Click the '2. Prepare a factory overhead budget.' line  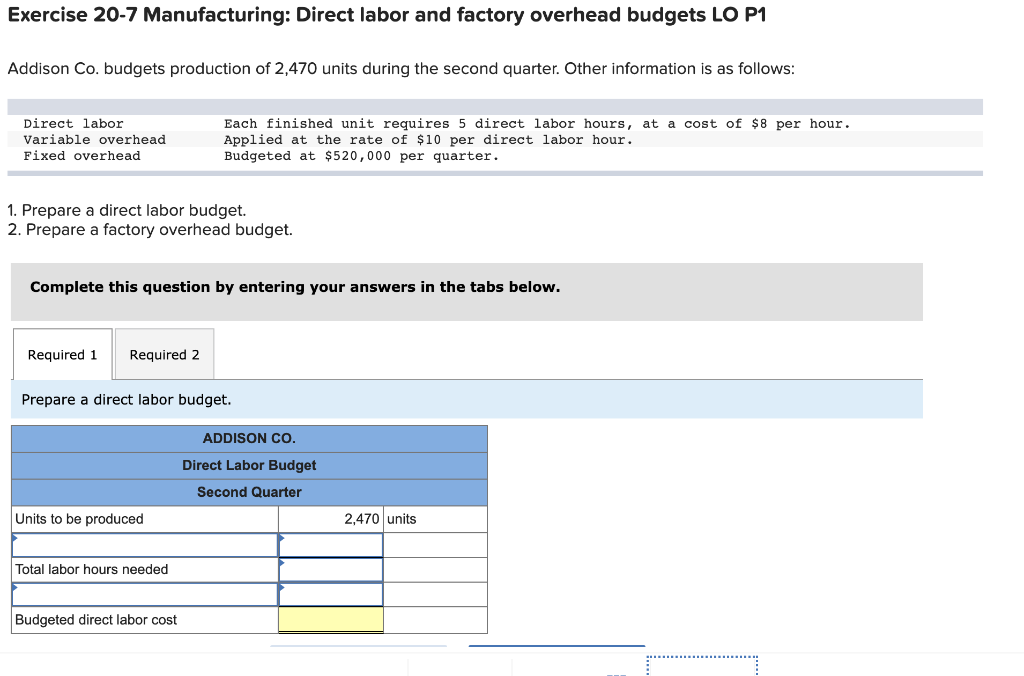(150, 230)
